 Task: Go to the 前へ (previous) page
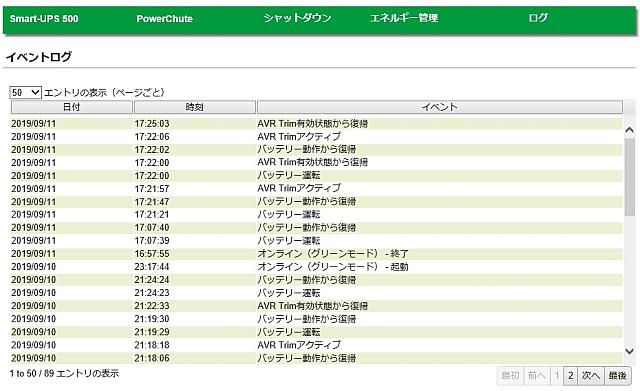pos(537,375)
